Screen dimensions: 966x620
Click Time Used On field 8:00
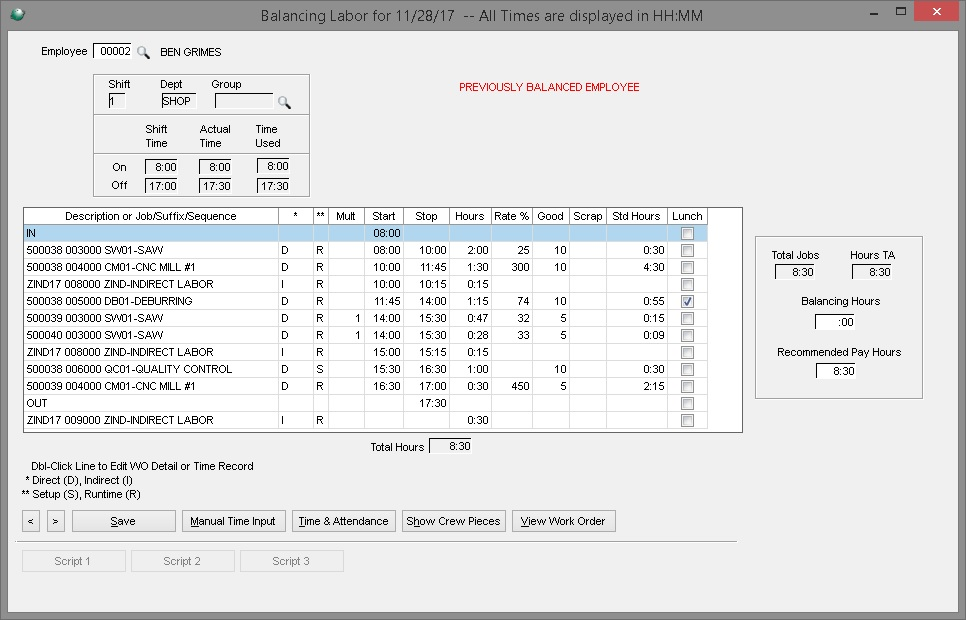[x=274, y=166]
